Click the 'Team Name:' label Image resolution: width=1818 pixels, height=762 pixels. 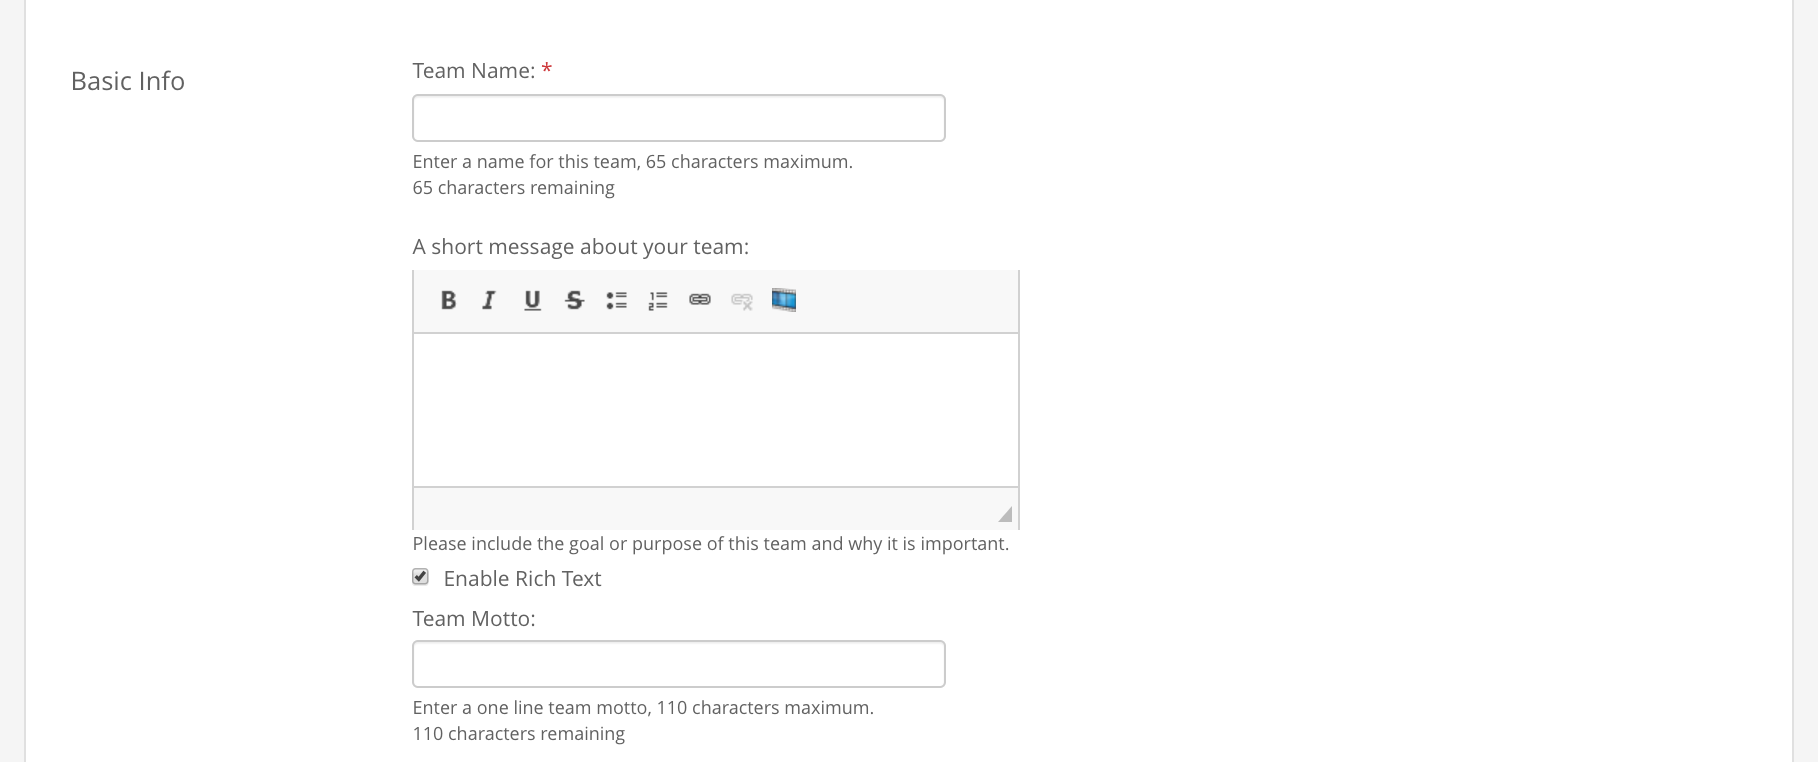(474, 71)
